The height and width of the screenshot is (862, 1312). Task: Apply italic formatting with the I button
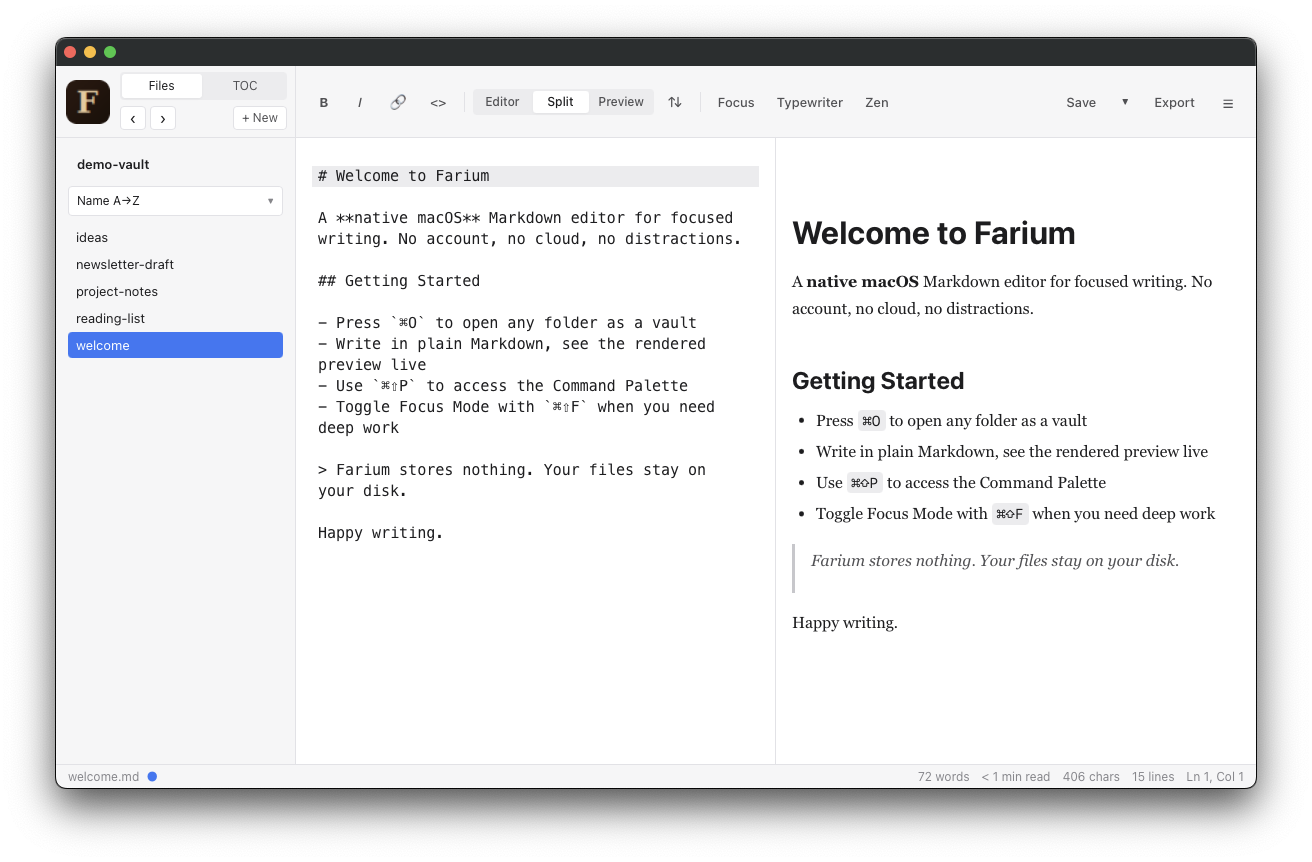[360, 102]
